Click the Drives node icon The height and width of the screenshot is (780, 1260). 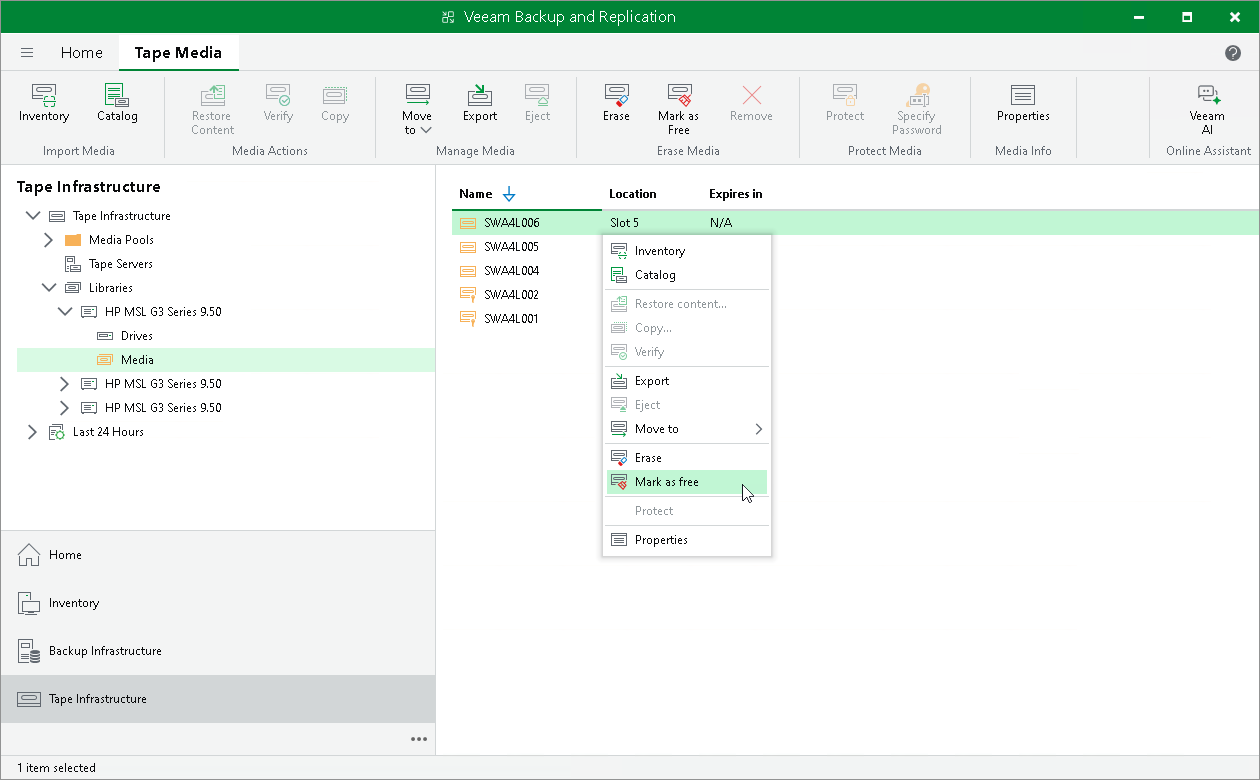pyautogui.click(x=105, y=336)
